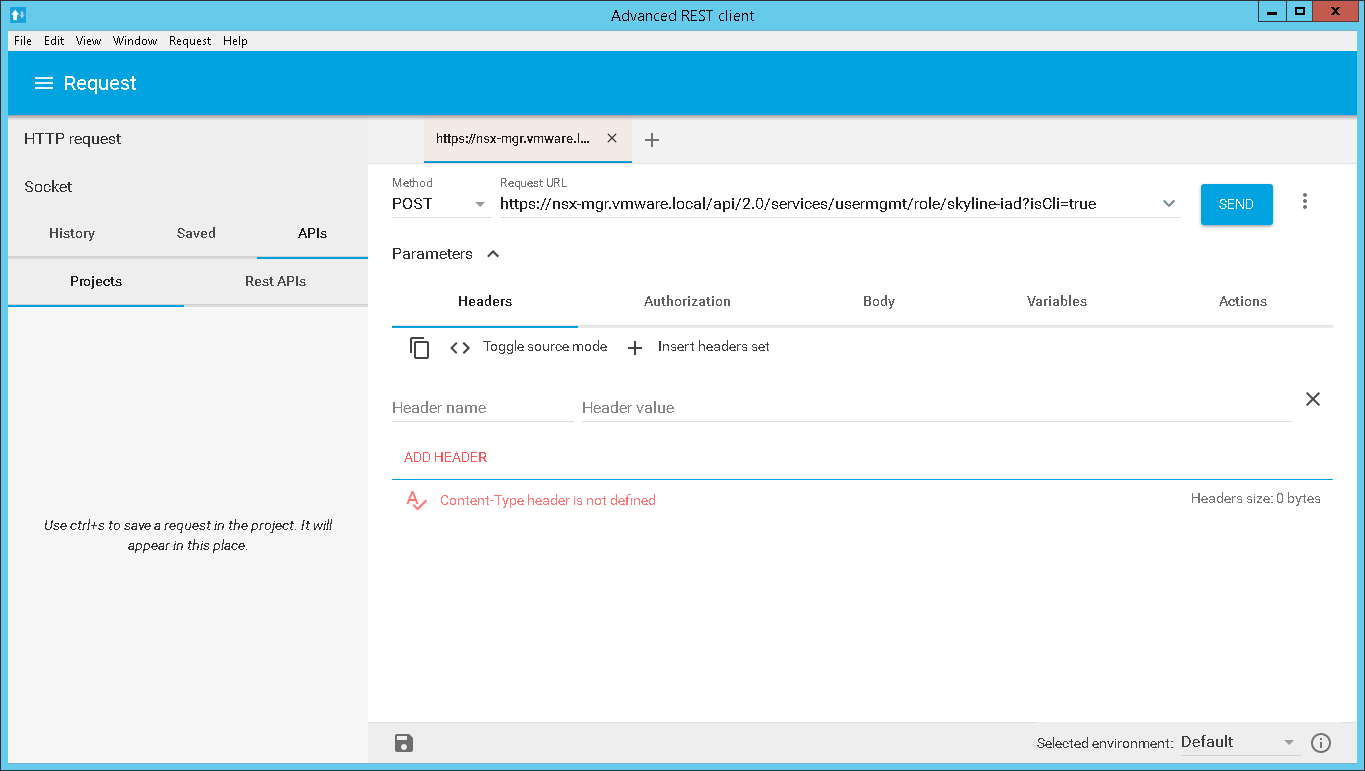The width and height of the screenshot is (1365, 771).
Task: Click the Content-Type header warning message
Action: (548, 500)
